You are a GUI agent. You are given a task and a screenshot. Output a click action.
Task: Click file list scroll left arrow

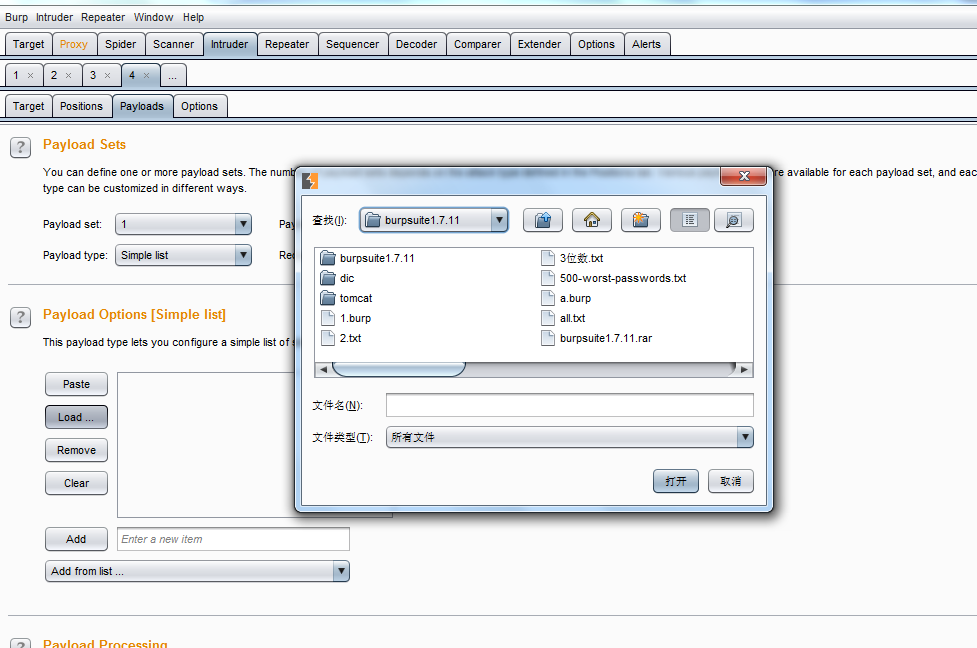coord(323,369)
